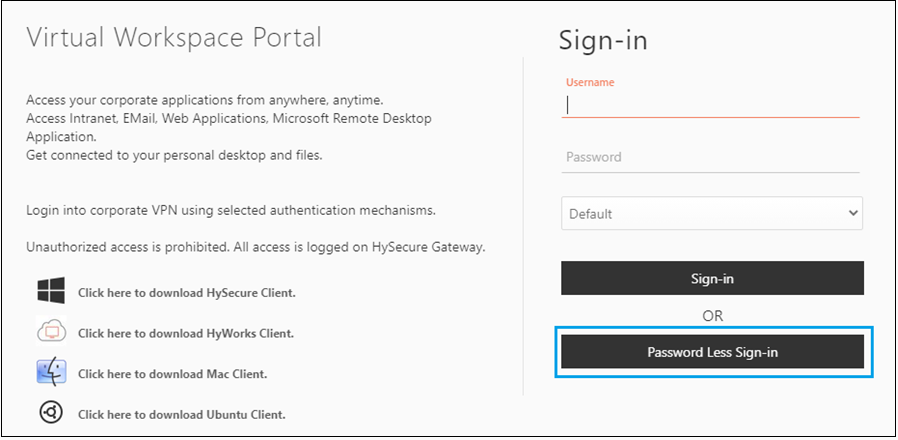The width and height of the screenshot is (898, 440).
Task: Open the Default authentication dropdown
Action: [x=712, y=214]
